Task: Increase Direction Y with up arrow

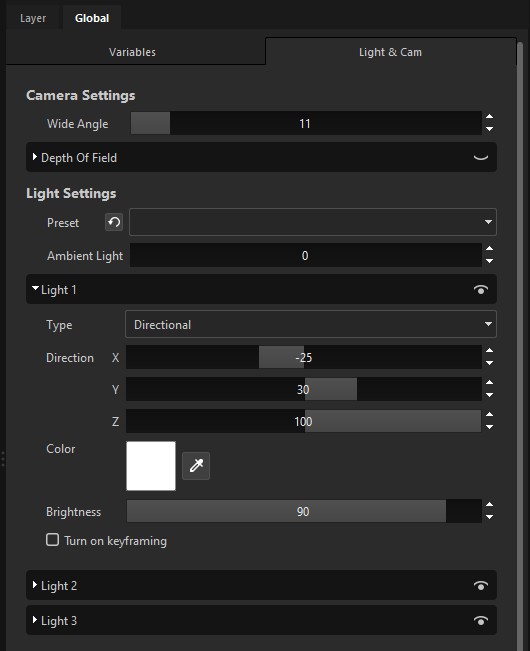Action: [x=489, y=382]
